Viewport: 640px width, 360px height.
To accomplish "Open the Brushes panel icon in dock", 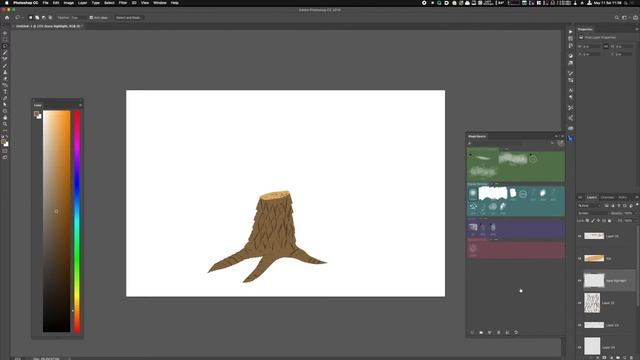I will (570, 73).
